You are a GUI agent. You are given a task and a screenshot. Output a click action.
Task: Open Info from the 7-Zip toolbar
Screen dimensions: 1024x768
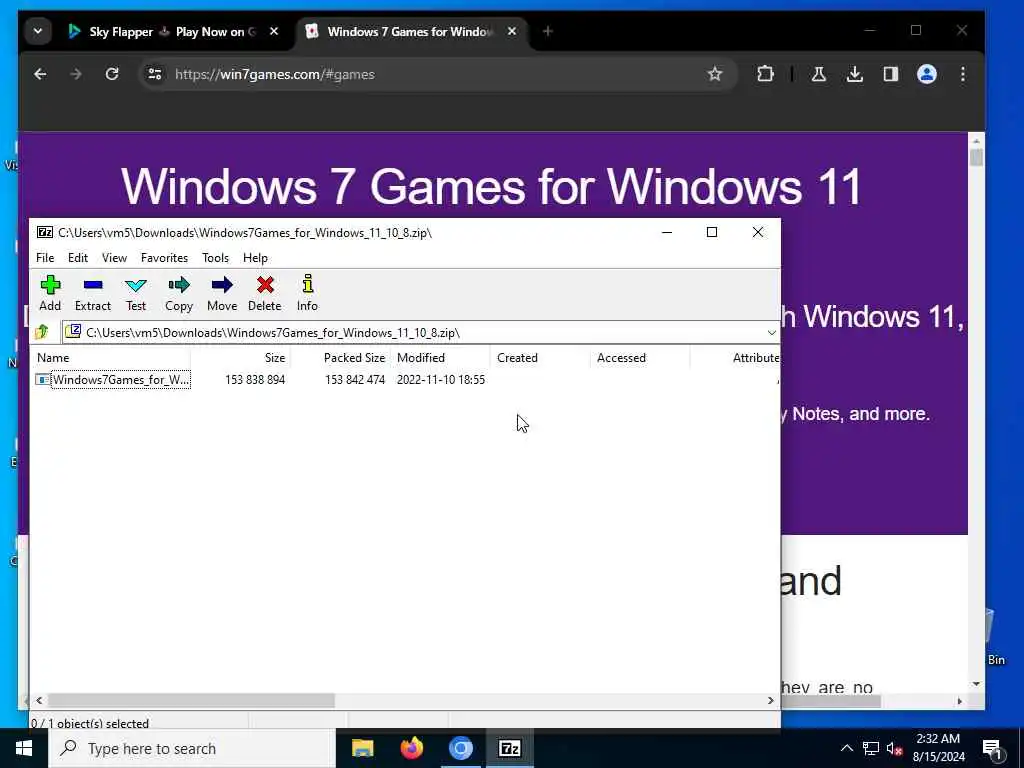pos(307,293)
